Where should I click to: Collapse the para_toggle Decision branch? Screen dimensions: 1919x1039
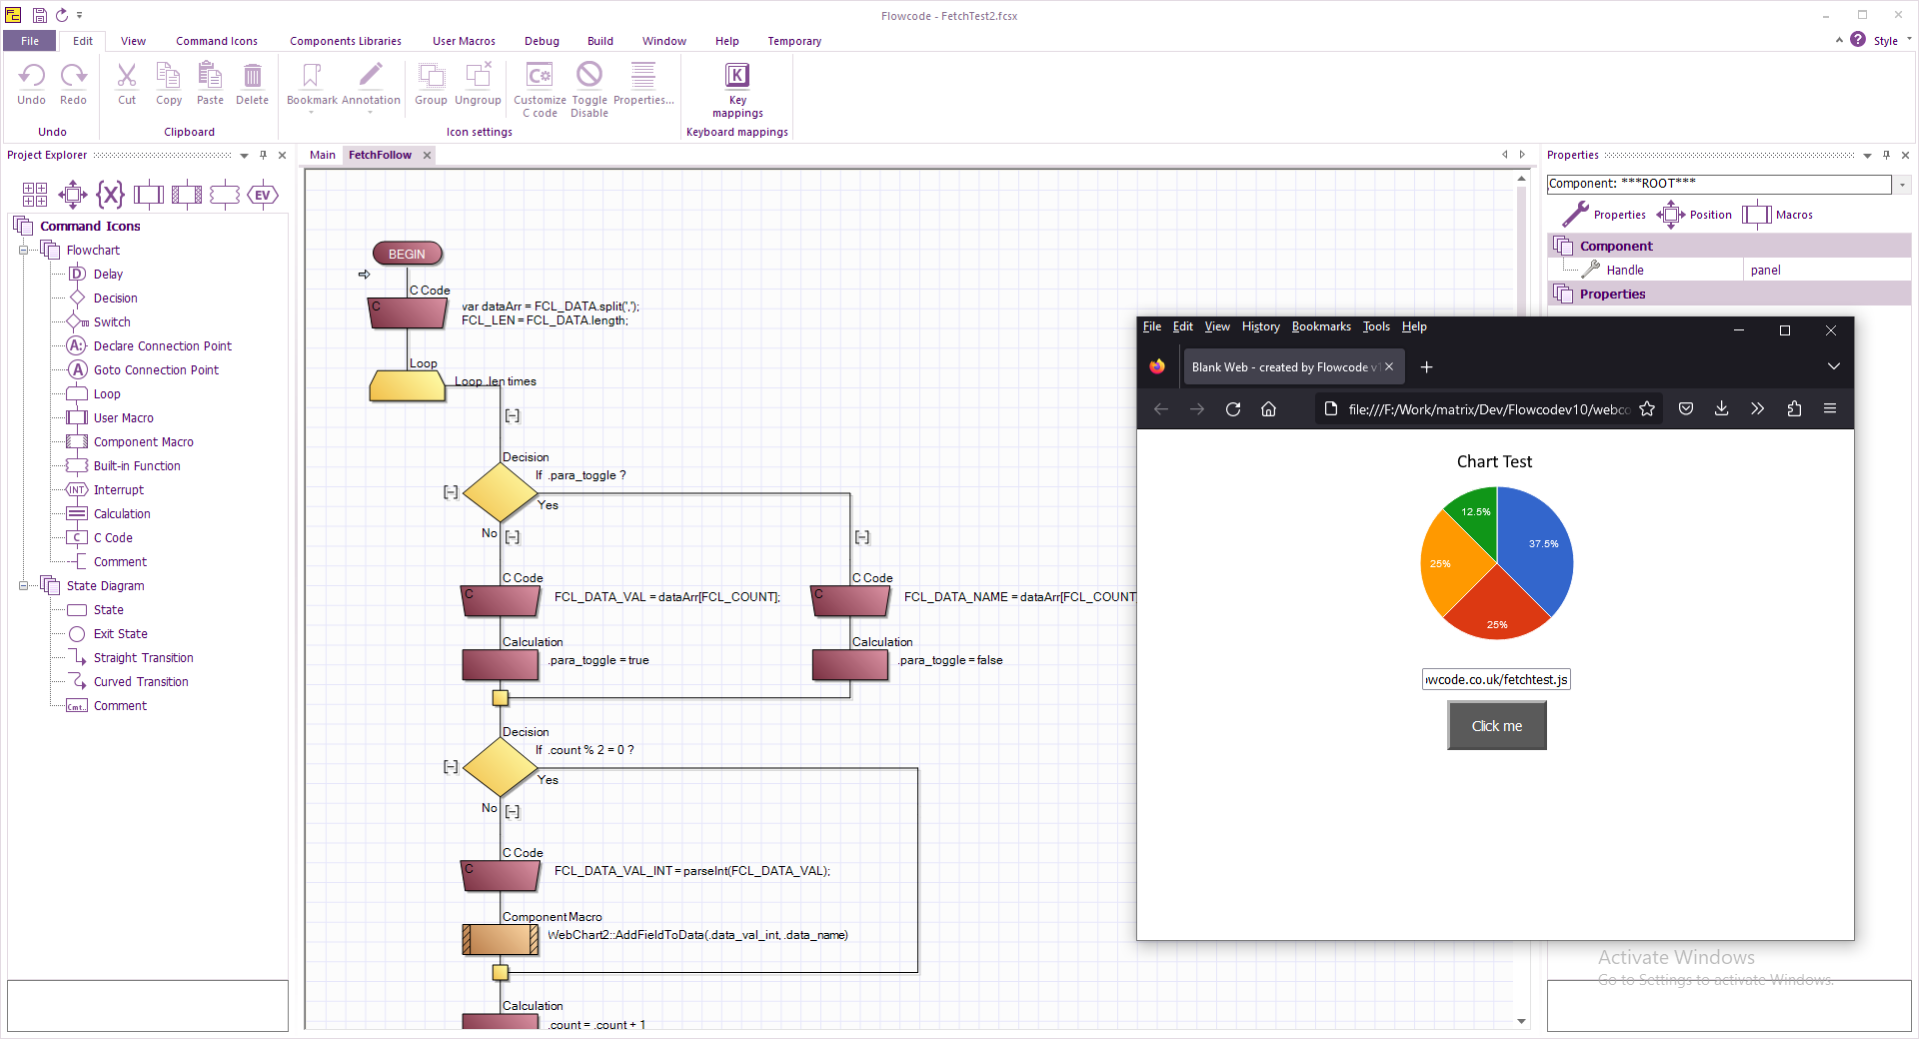click(451, 492)
